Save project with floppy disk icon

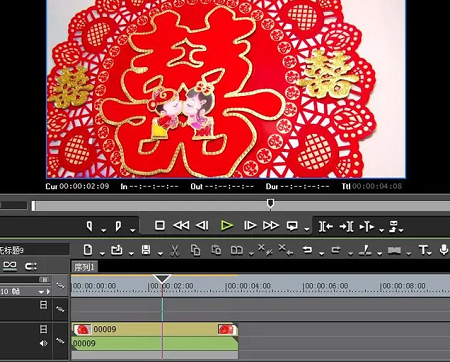tap(146, 250)
